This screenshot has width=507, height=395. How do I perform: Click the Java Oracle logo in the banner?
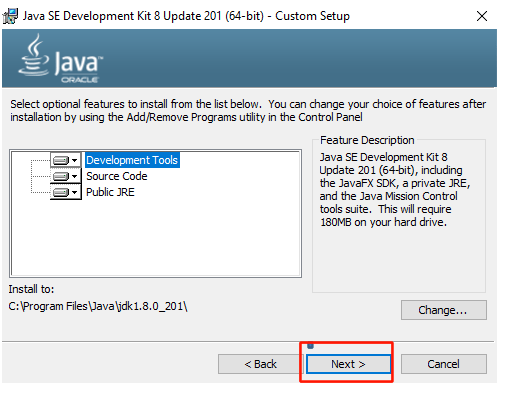(x=61, y=59)
